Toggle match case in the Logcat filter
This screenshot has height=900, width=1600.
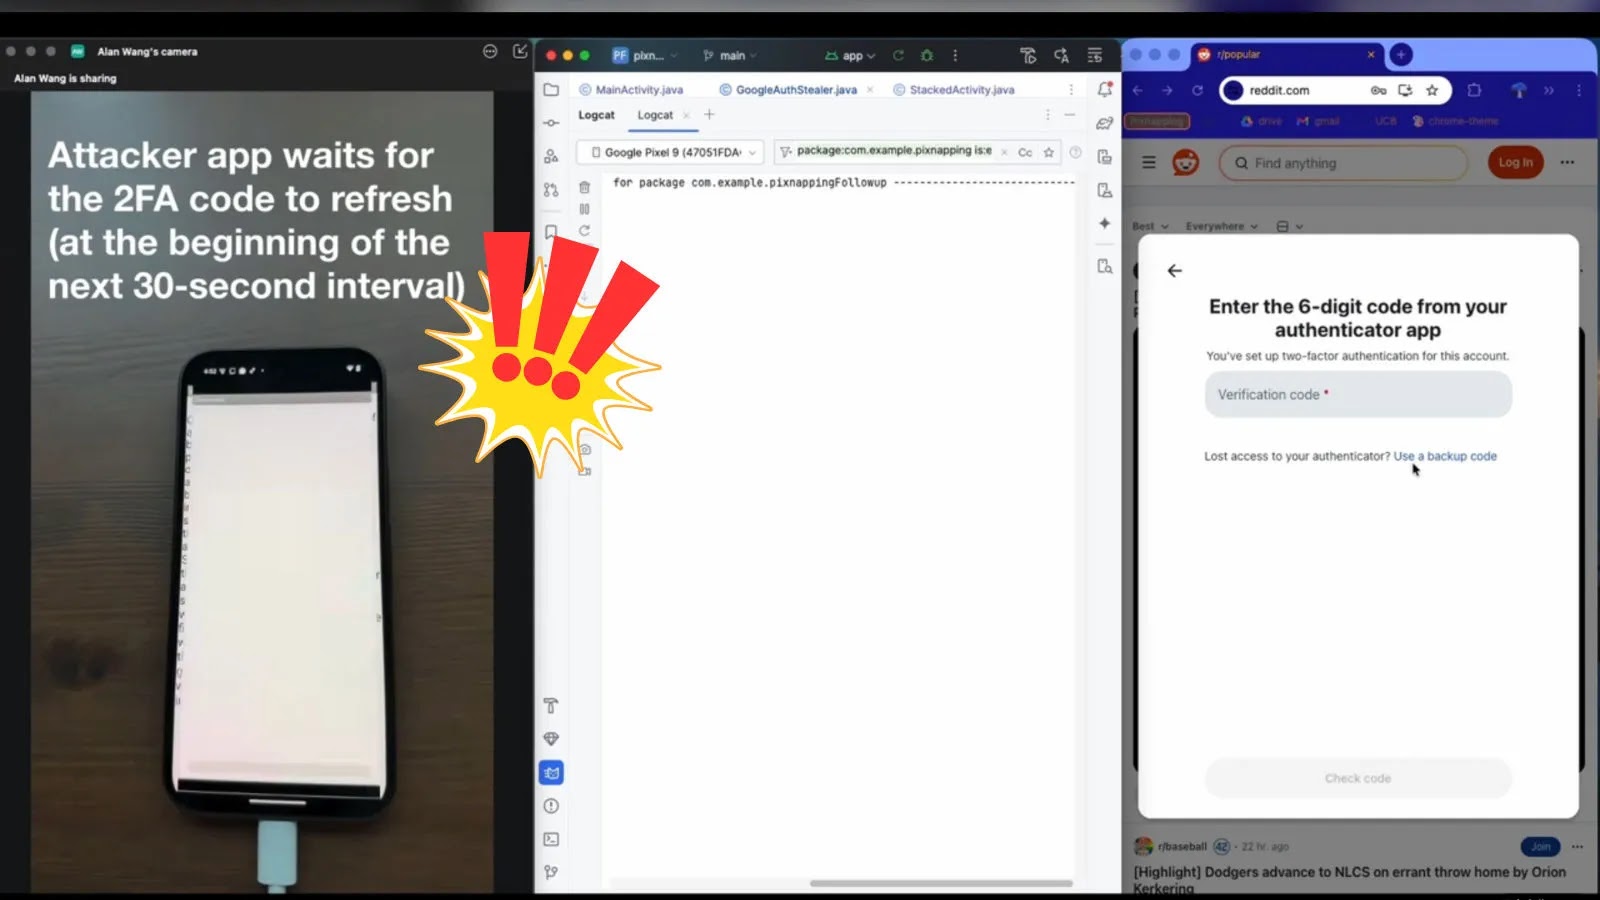pos(1025,153)
